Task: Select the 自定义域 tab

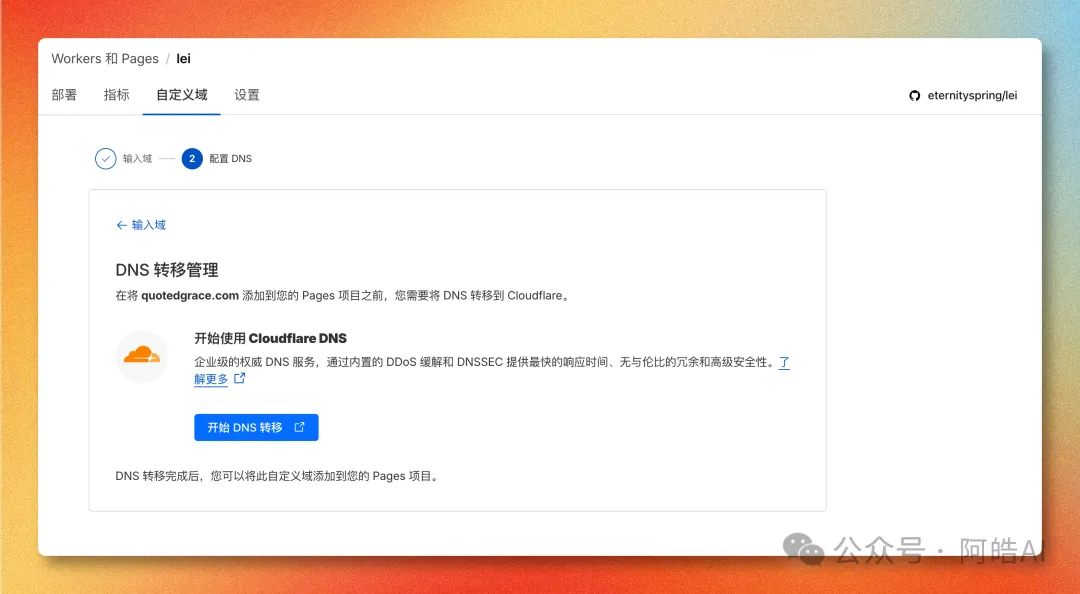Action: click(x=182, y=95)
